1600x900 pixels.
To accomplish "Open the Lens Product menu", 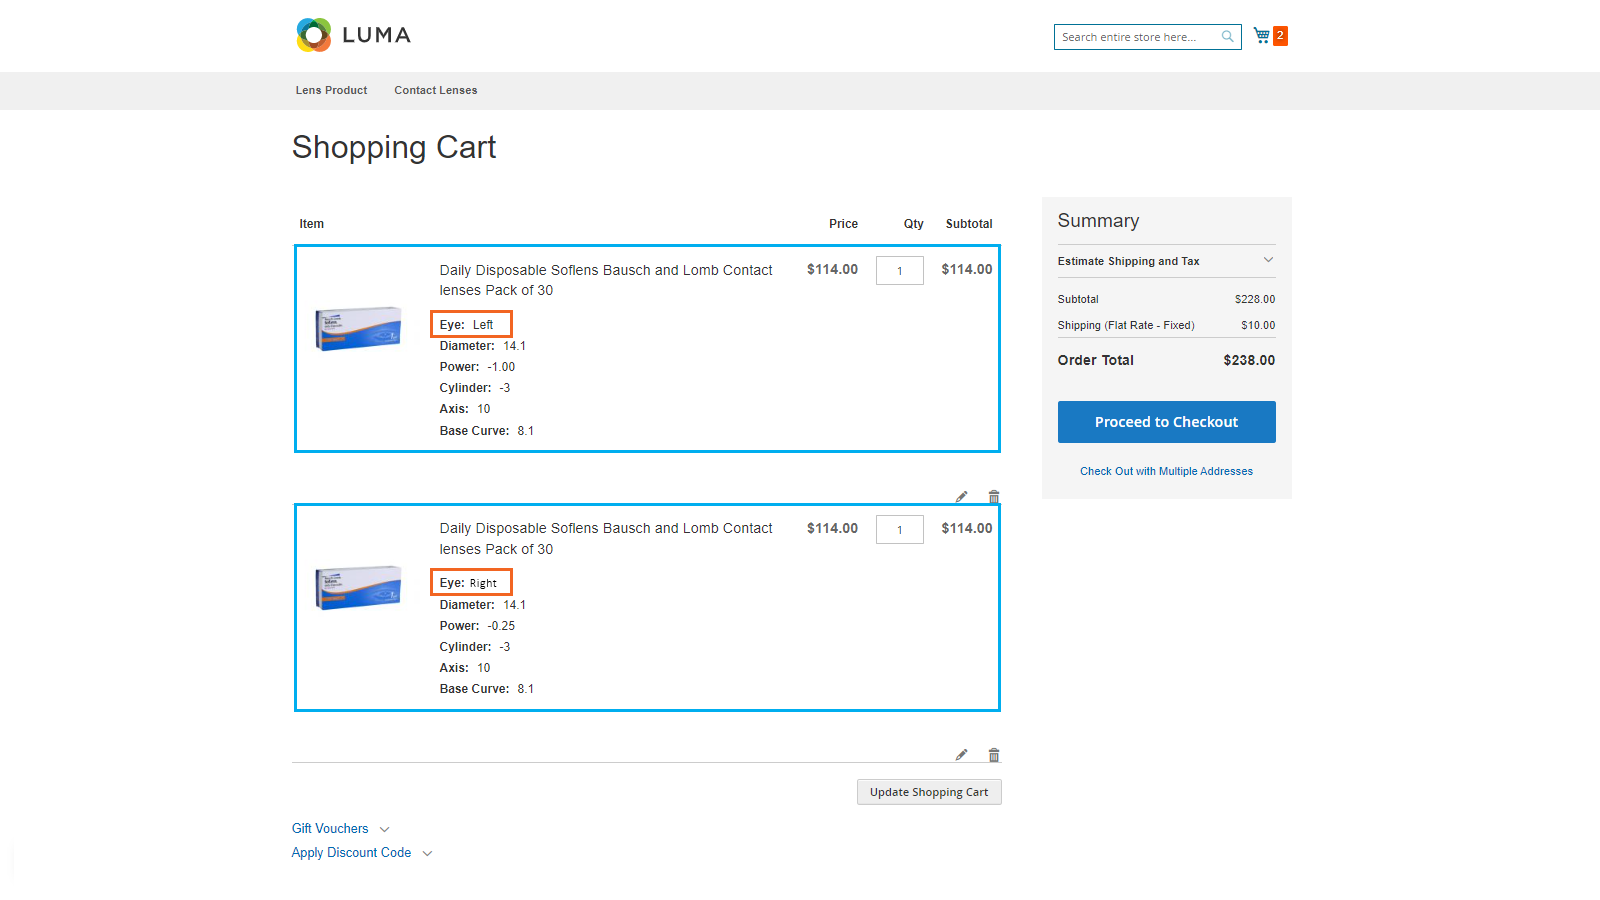I will pos(331,90).
